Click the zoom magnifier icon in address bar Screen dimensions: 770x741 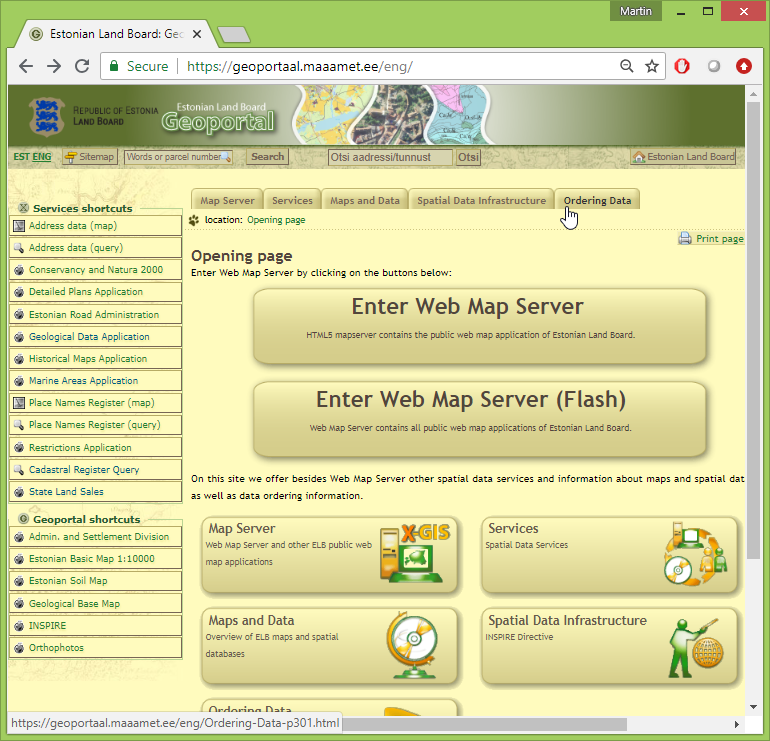[627, 66]
